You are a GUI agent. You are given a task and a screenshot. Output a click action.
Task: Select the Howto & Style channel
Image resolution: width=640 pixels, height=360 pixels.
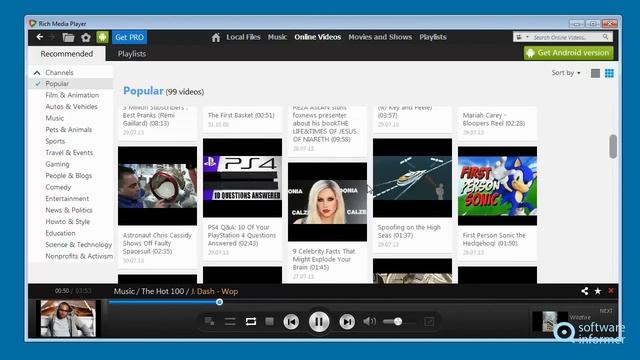click(x=68, y=221)
